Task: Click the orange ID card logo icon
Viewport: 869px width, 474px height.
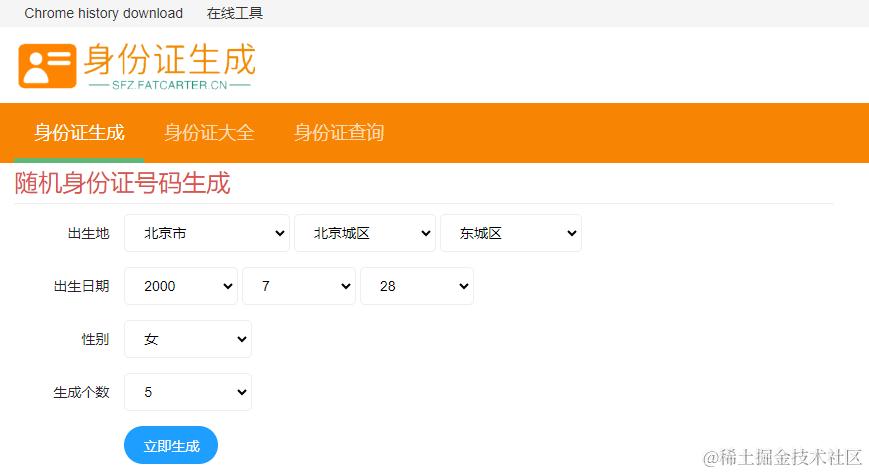Action: click(x=47, y=66)
